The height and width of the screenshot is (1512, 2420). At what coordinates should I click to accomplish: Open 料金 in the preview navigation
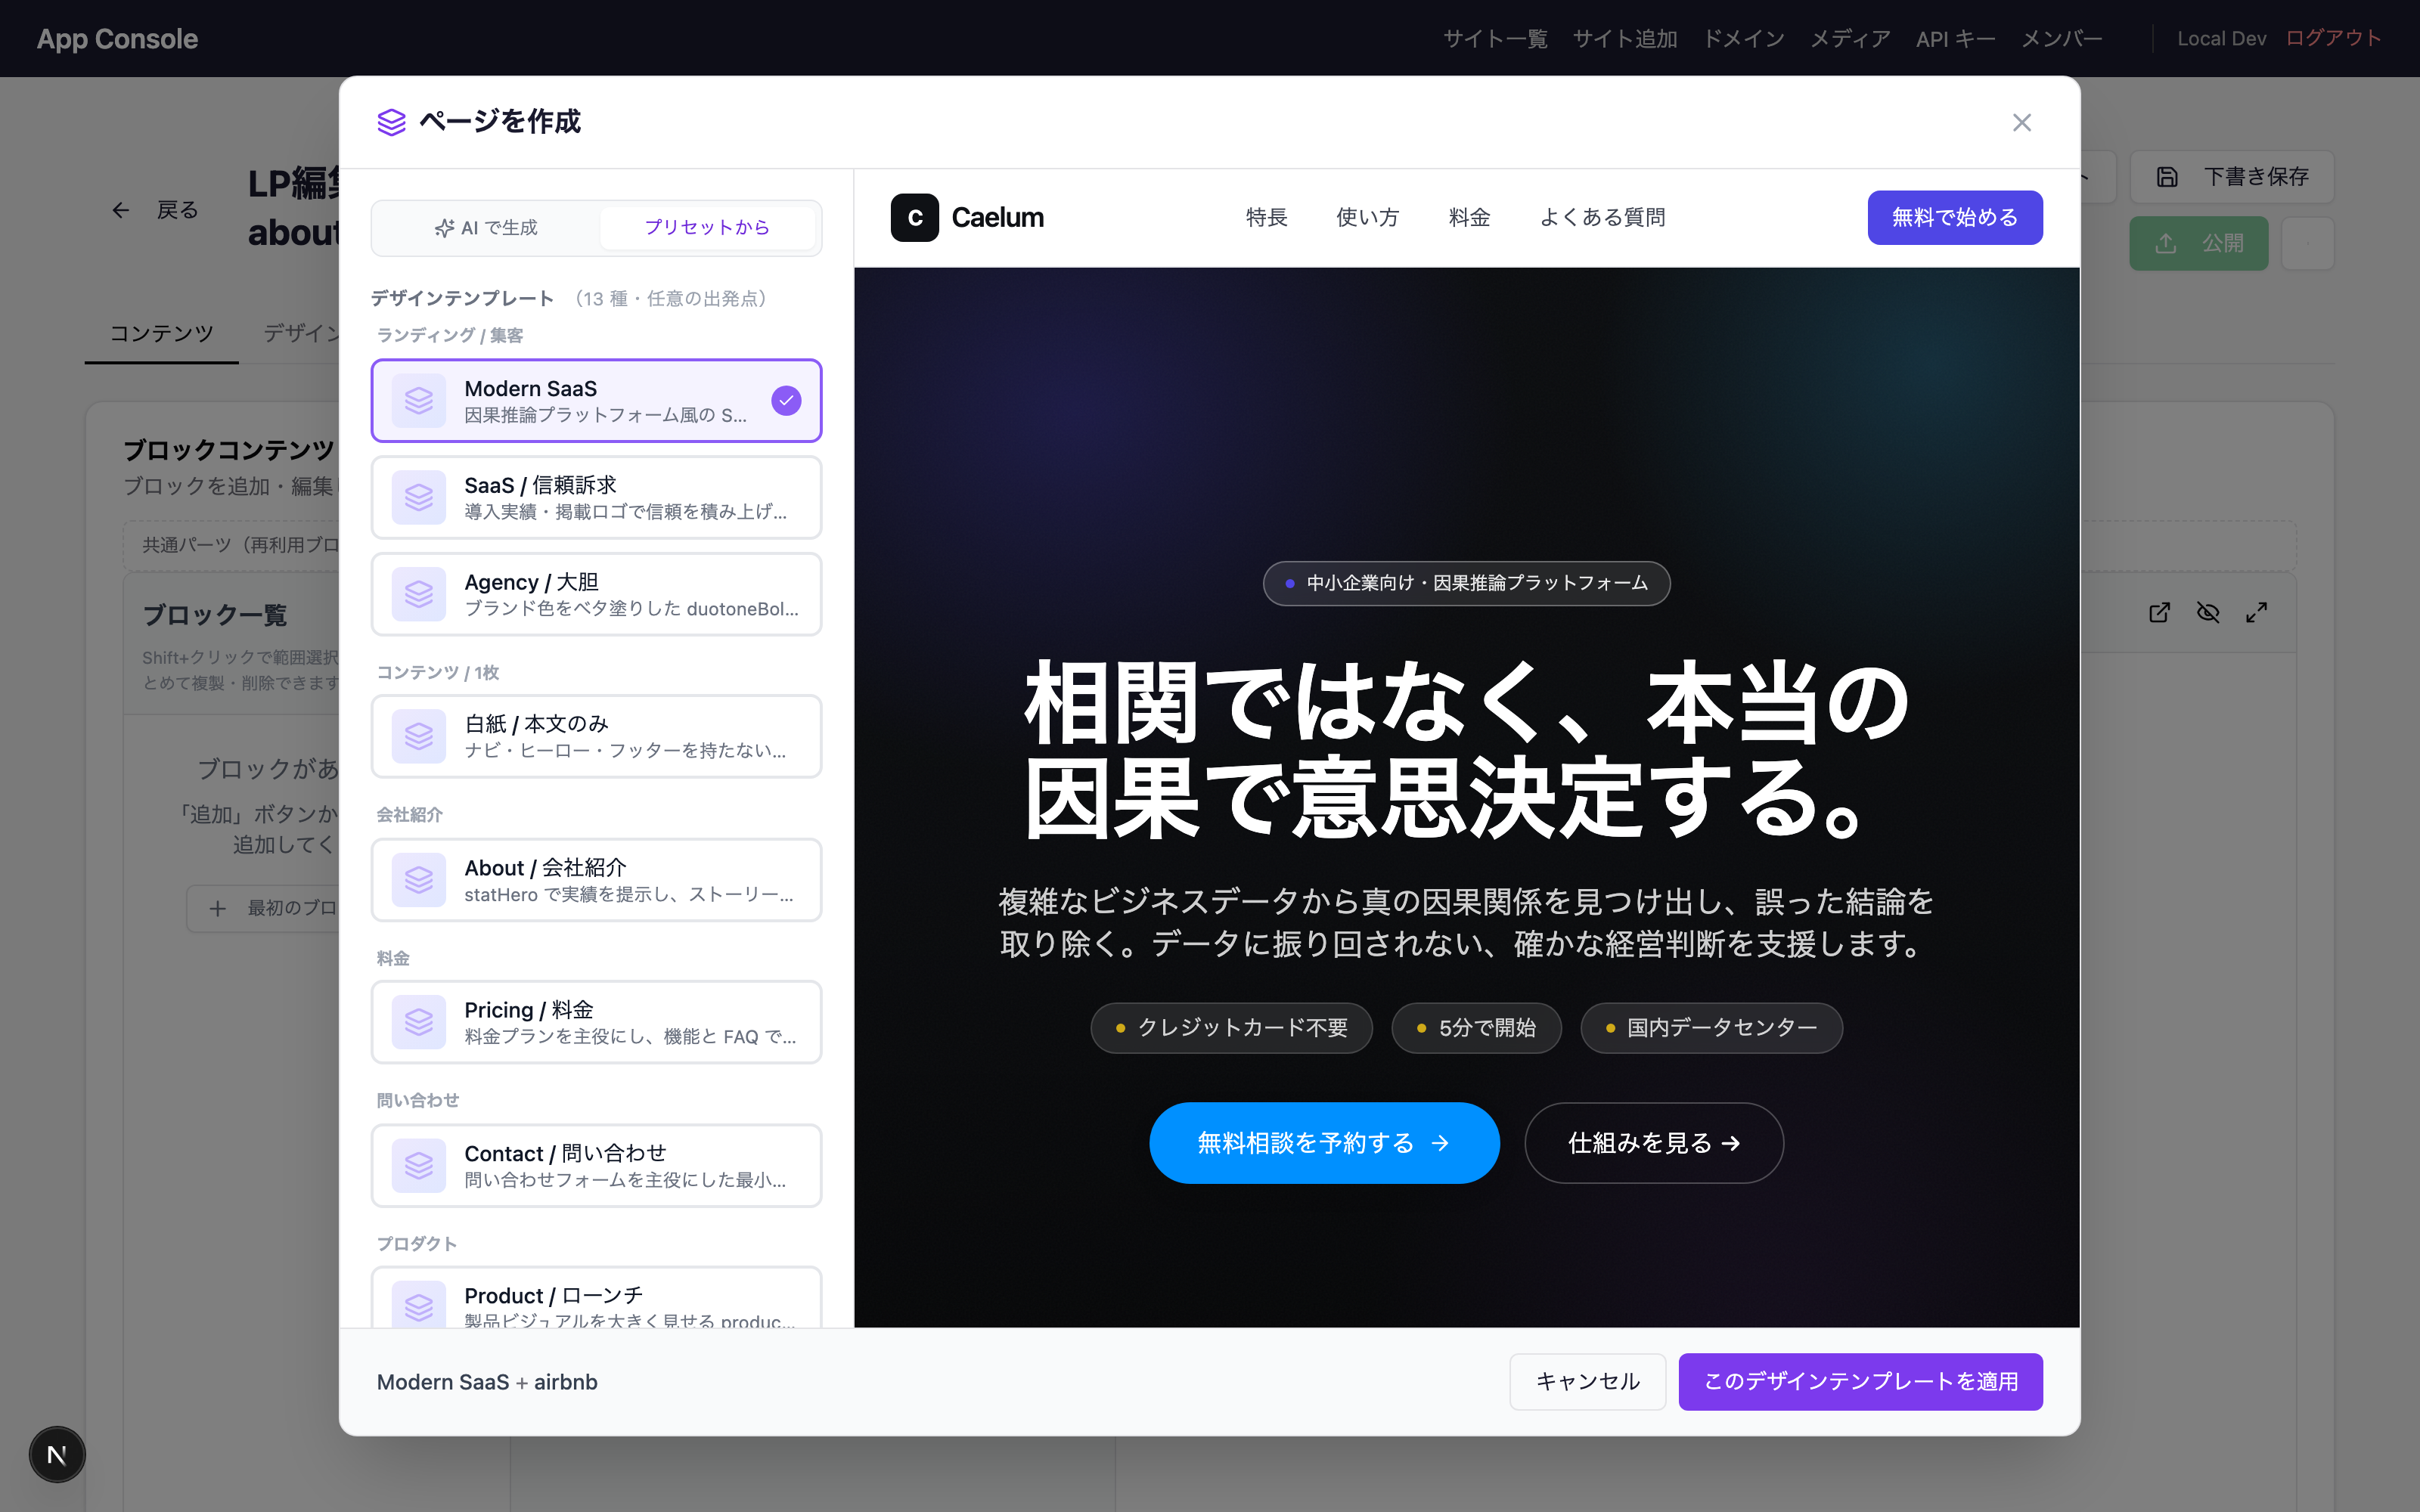(1469, 218)
